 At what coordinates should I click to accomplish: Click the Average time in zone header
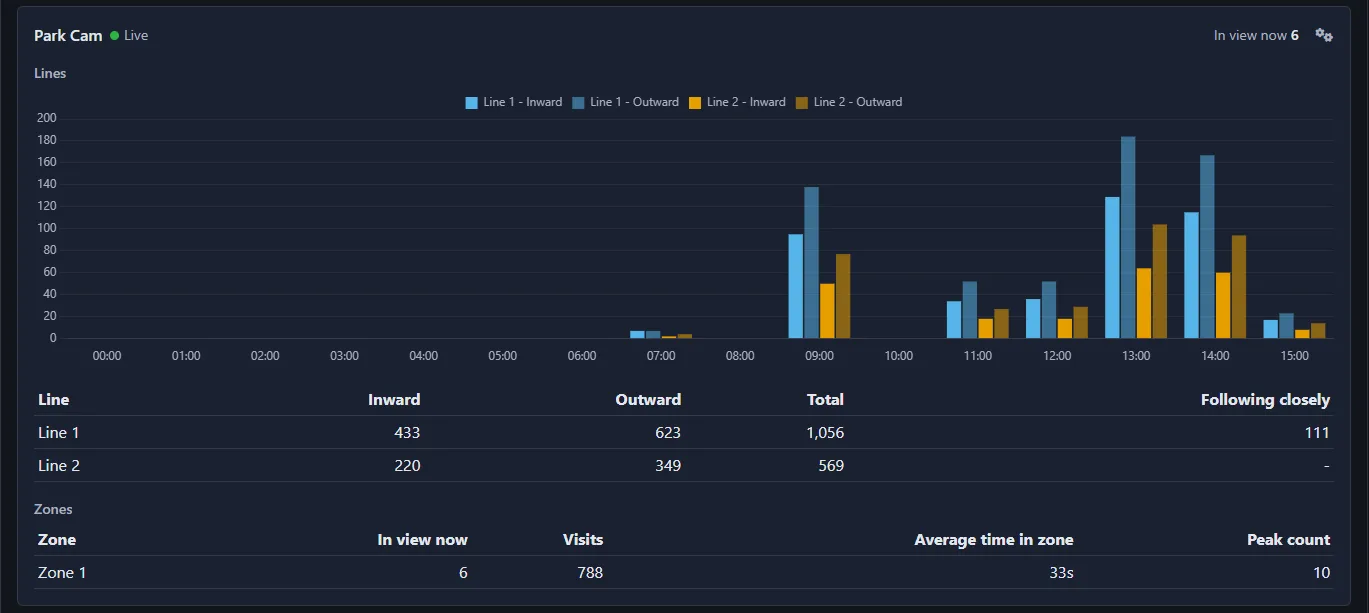click(994, 540)
